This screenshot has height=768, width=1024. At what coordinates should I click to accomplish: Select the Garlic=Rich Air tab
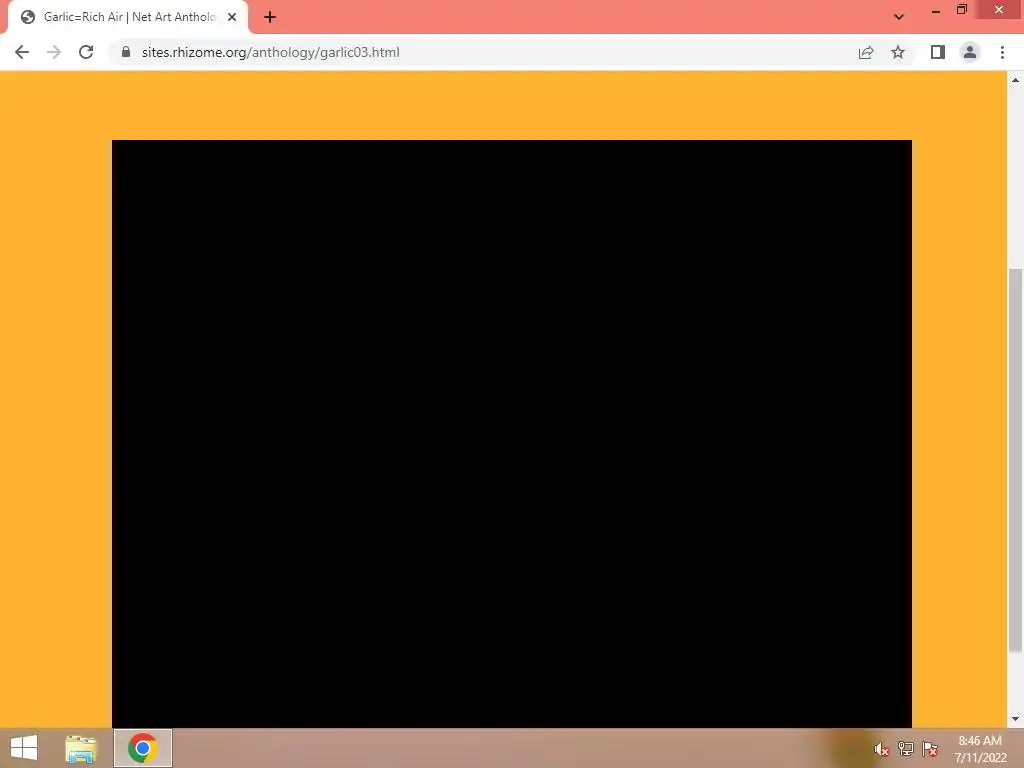[128, 17]
